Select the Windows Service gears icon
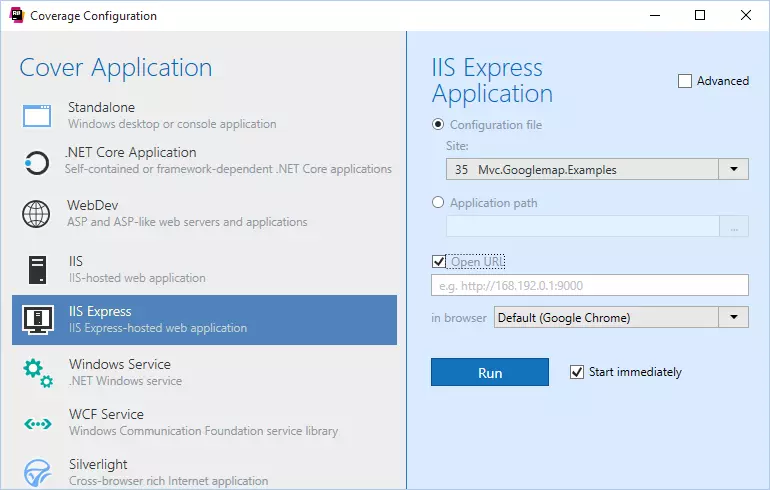The height and width of the screenshot is (490, 770). point(37,372)
